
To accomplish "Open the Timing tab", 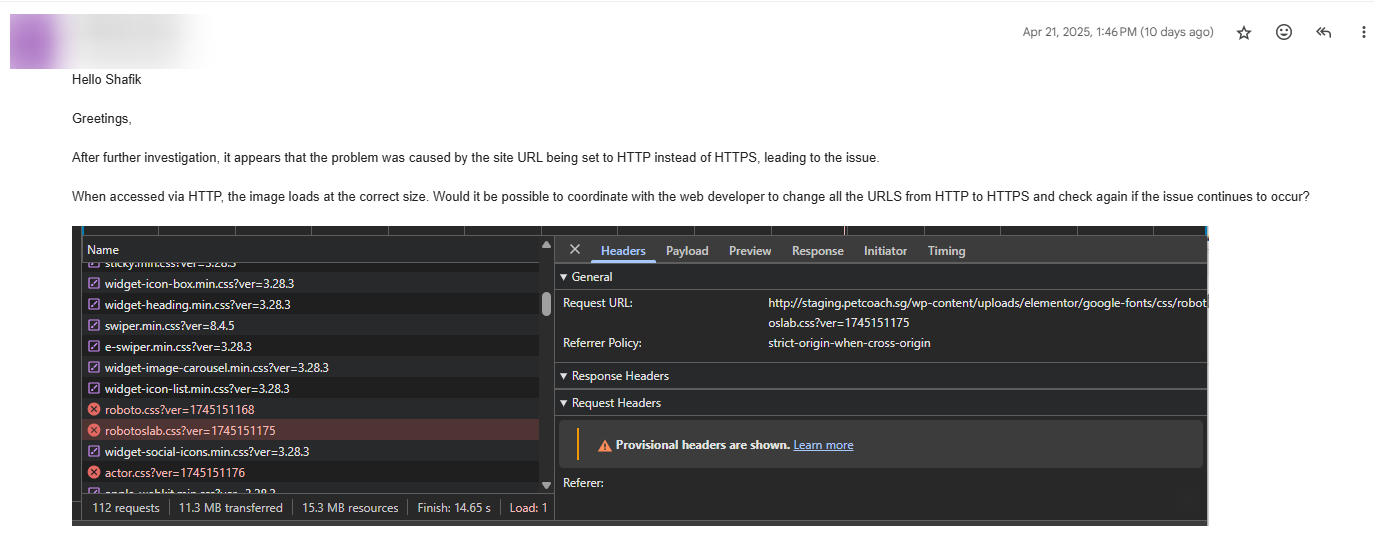I will click(946, 251).
